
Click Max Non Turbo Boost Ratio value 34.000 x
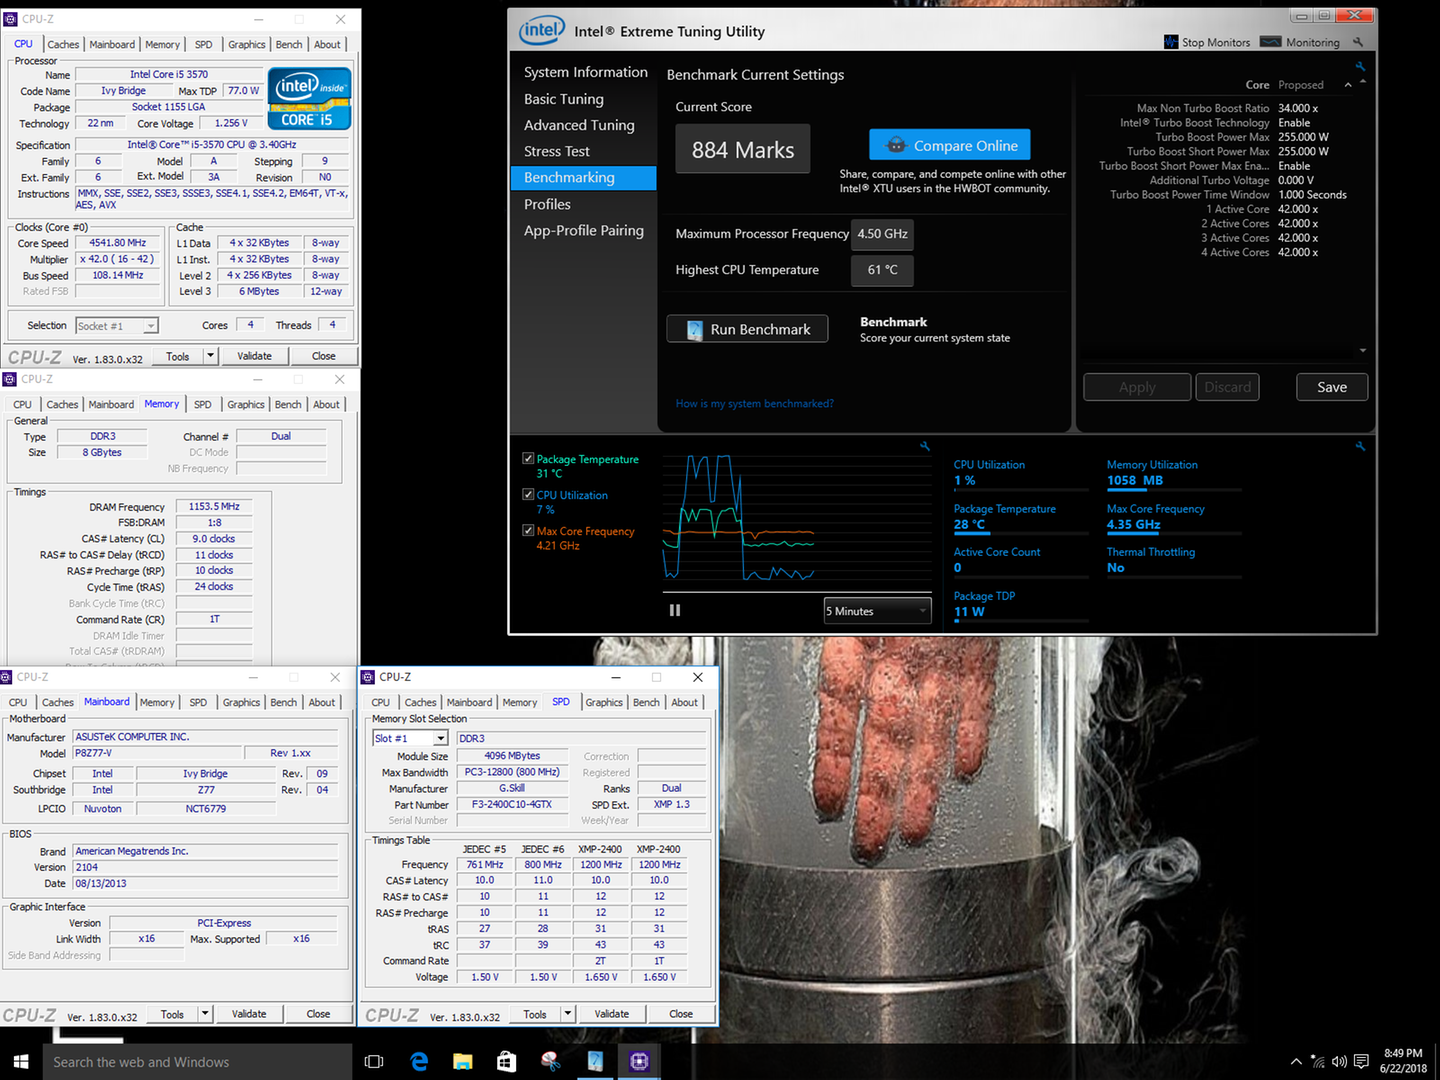click(x=1298, y=108)
